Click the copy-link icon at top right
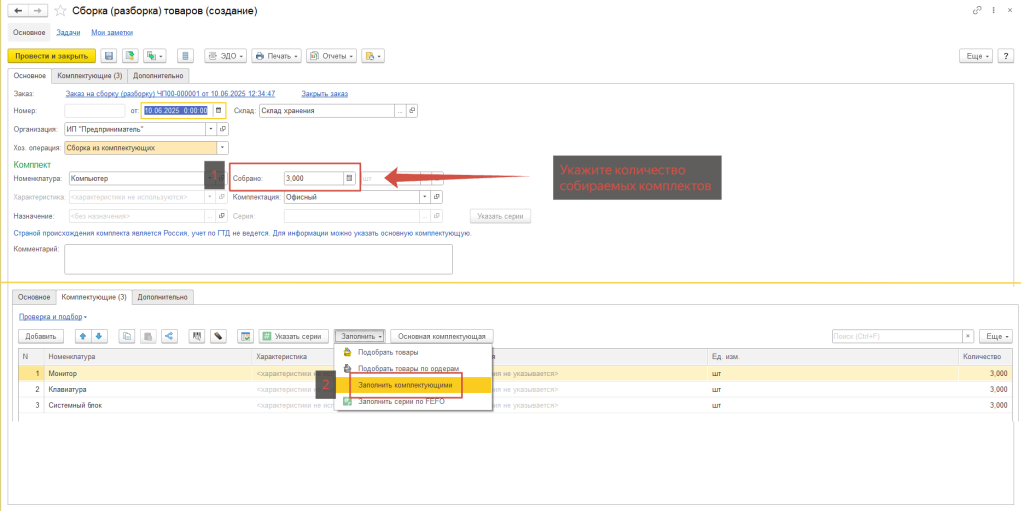 (977, 11)
